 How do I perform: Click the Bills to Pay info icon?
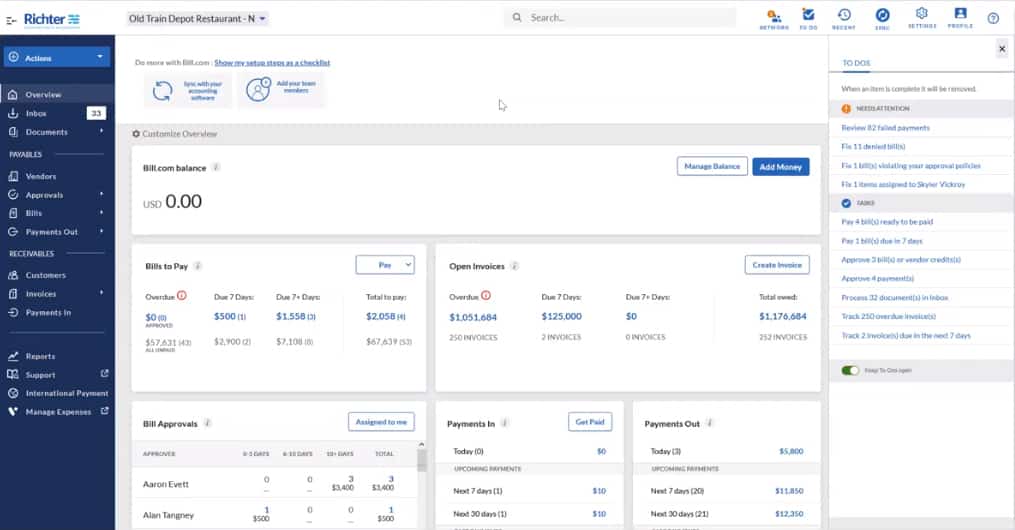pyautogui.click(x=198, y=266)
